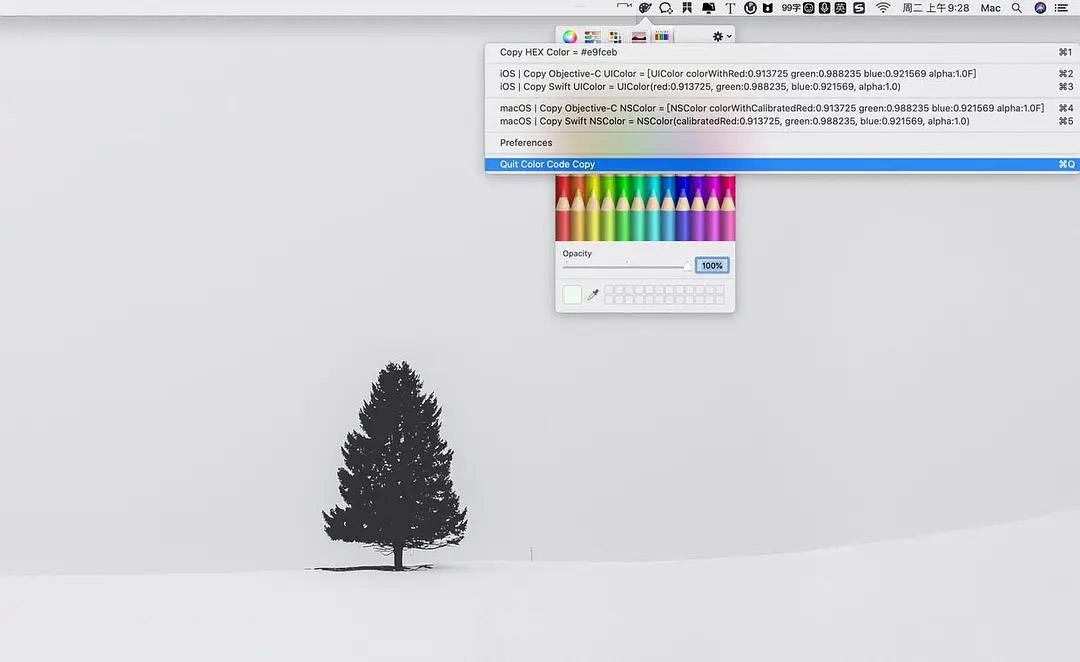Click the 99字 word count menu item
The width and height of the screenshot is (1080, 662).
(791, 8)
